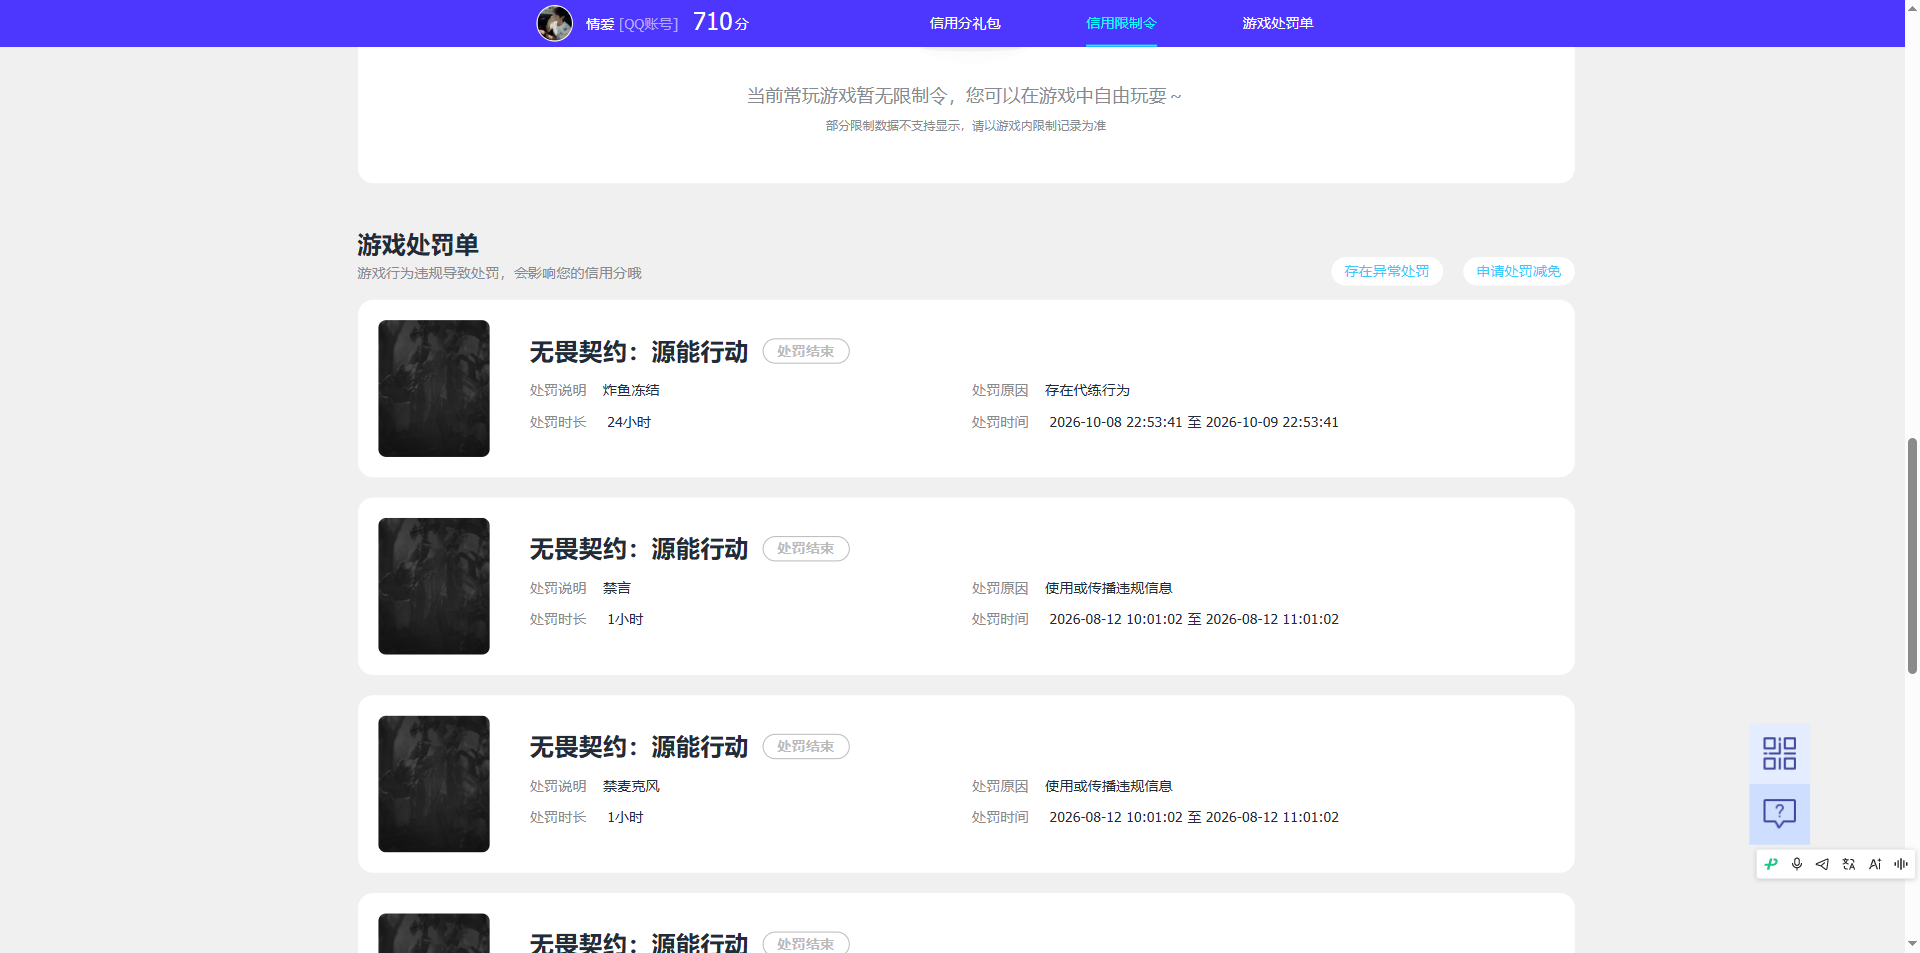Click 使用或传播违规信息 reason on 禁言 card
The width and height of the screenshot is (1920, 953).
coord(1108,588)
